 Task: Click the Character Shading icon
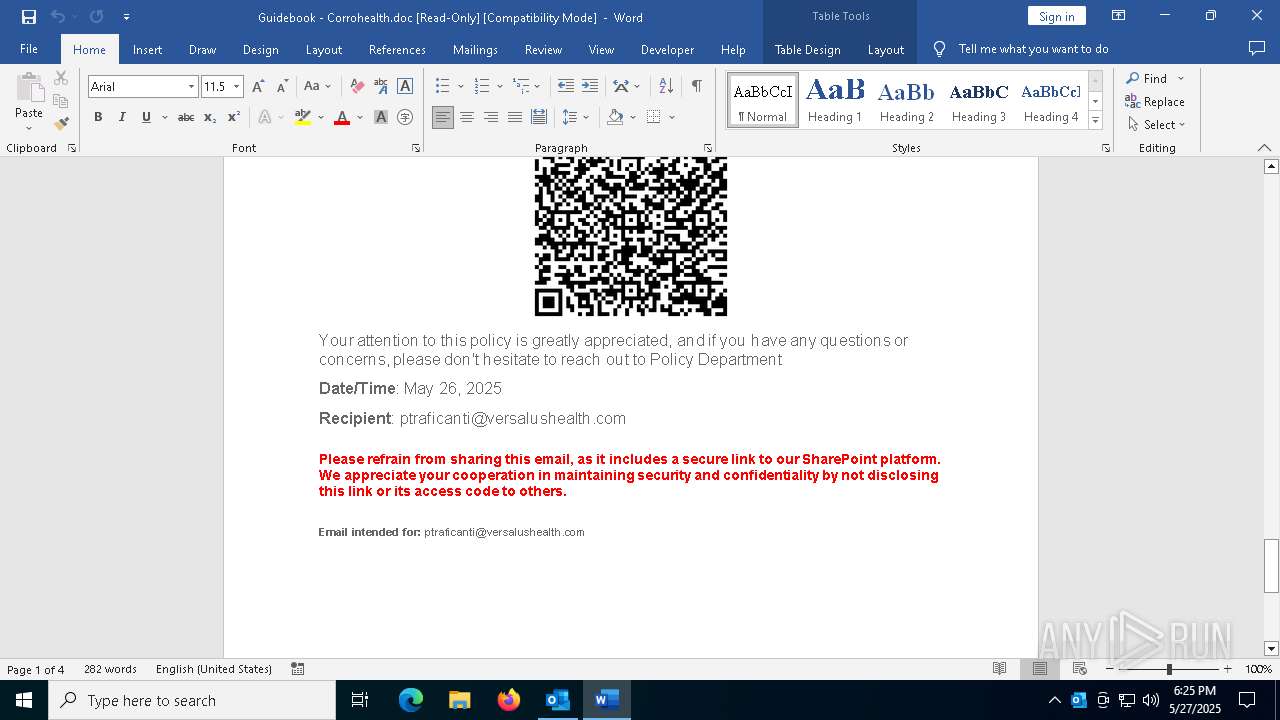pyautogui.click(x=381, y=117)
